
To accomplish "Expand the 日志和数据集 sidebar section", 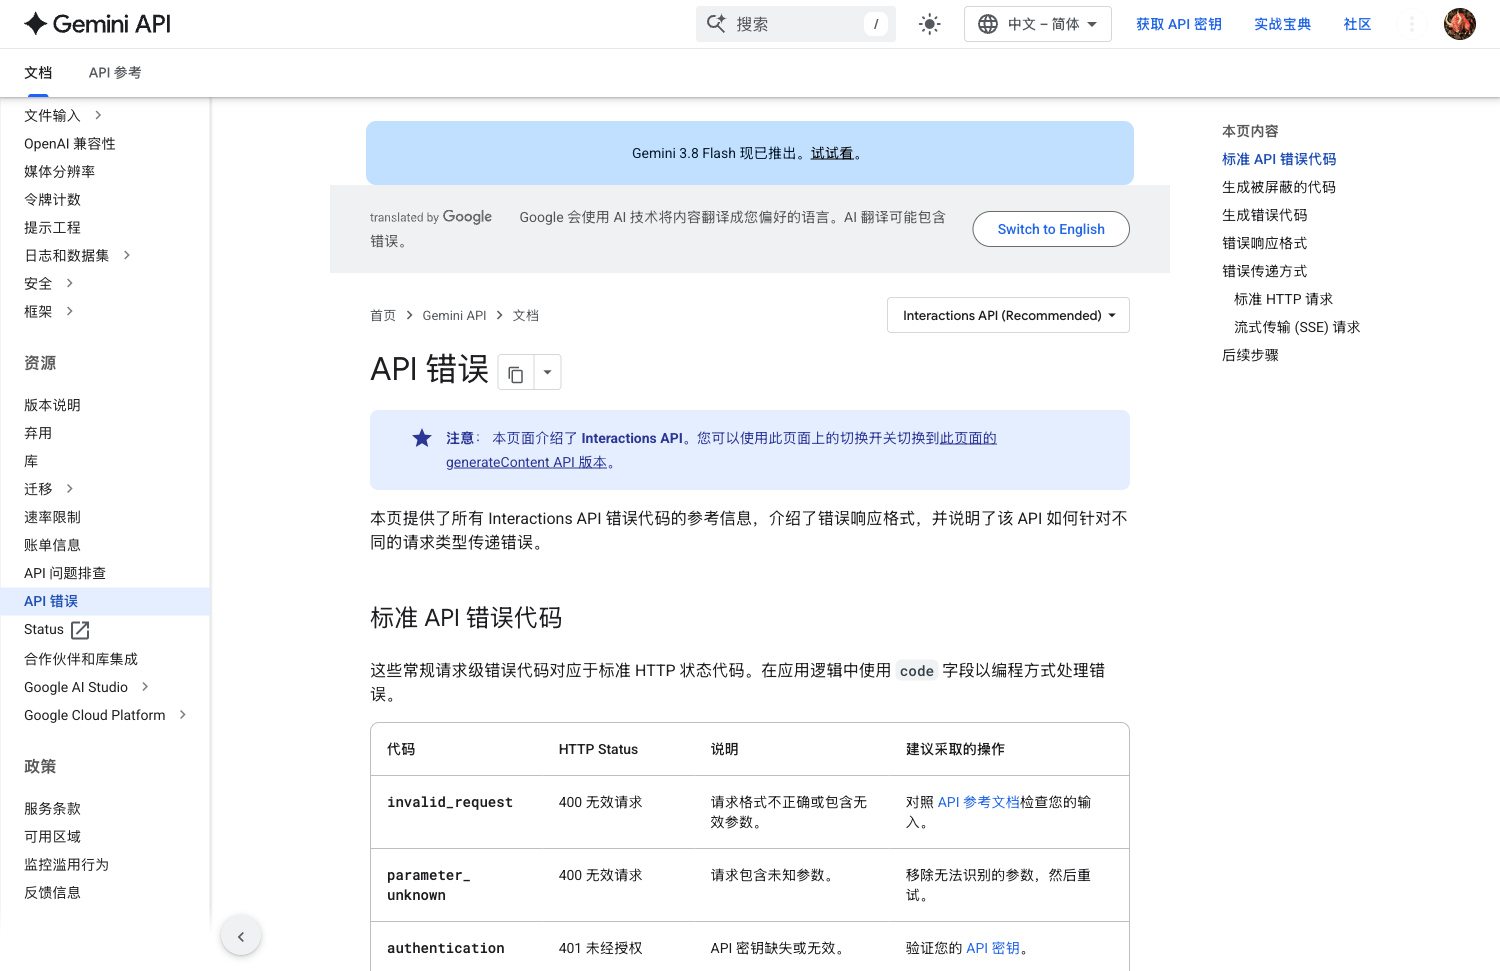I will [127, 256].
